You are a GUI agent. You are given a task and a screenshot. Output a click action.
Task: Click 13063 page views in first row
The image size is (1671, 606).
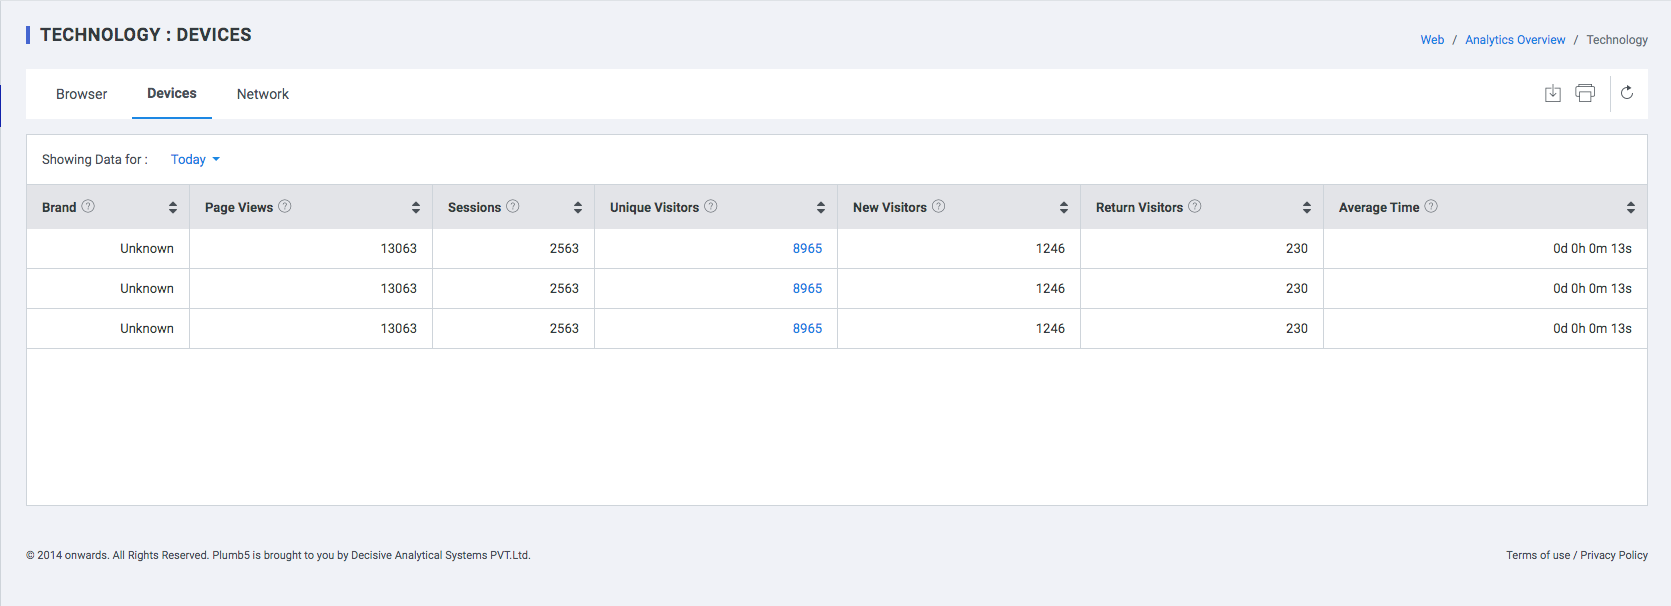click(x=399, y=248)
